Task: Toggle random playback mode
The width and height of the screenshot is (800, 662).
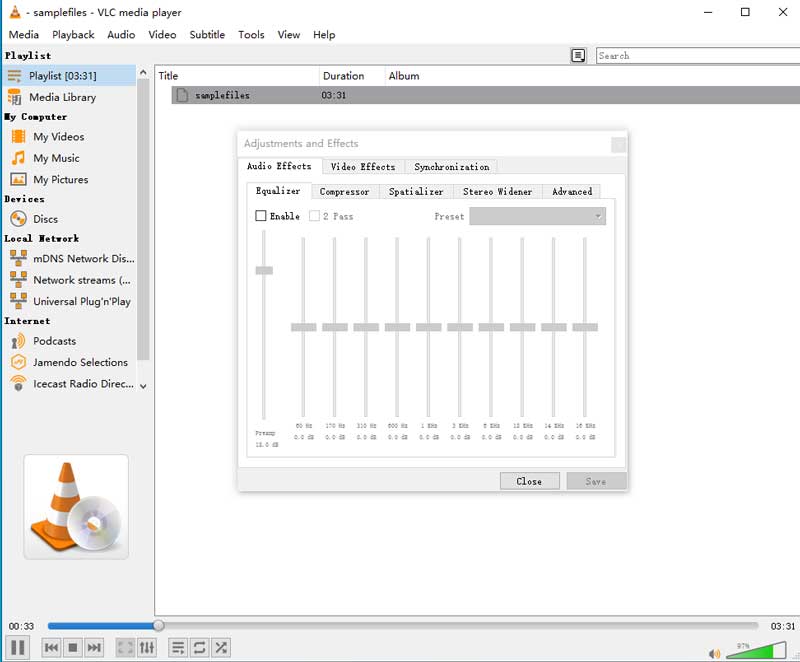Action: coord(220,647)
